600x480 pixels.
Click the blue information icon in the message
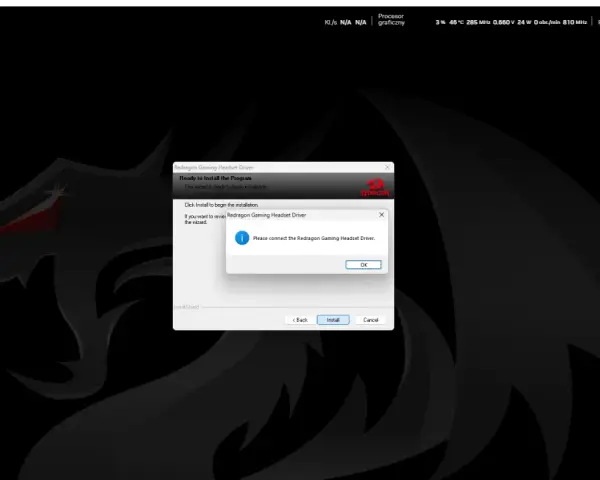tap(242, 238)
